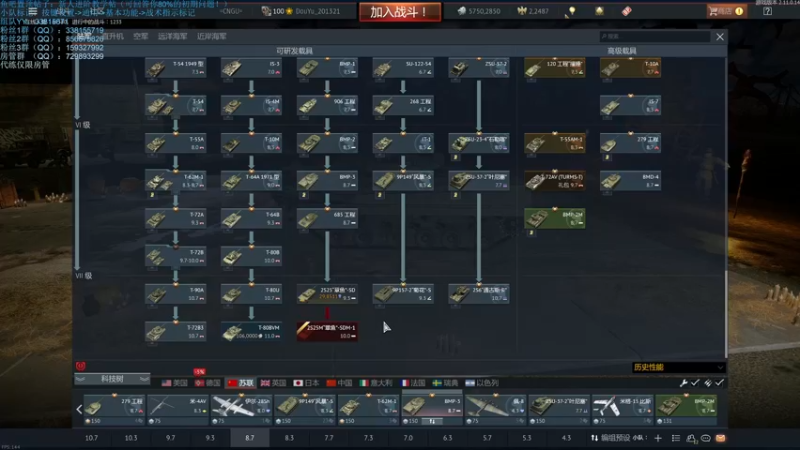Select the 4.3 lineup preset
The image size is (800, 450).
click(566, 438)
